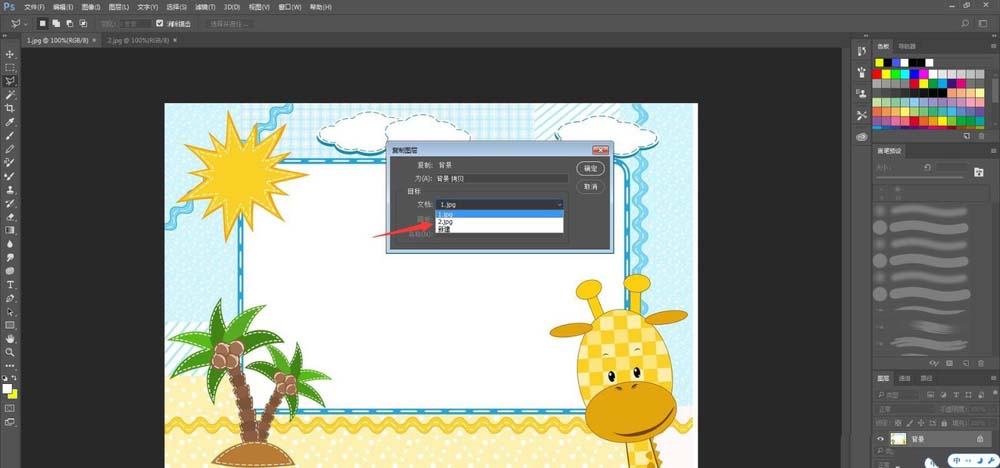Select the Horizontal Type tool

[x=10, y=284]
